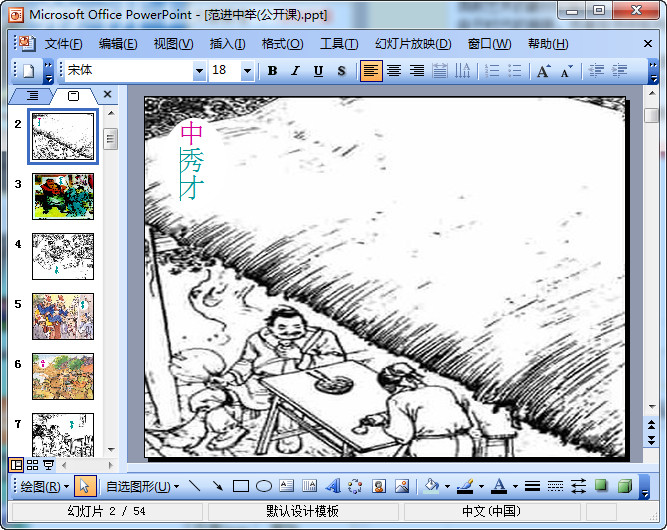The width and height of the screenshot is (667, 530).
Task: Toggle Bold formatting
Action: 272,71
